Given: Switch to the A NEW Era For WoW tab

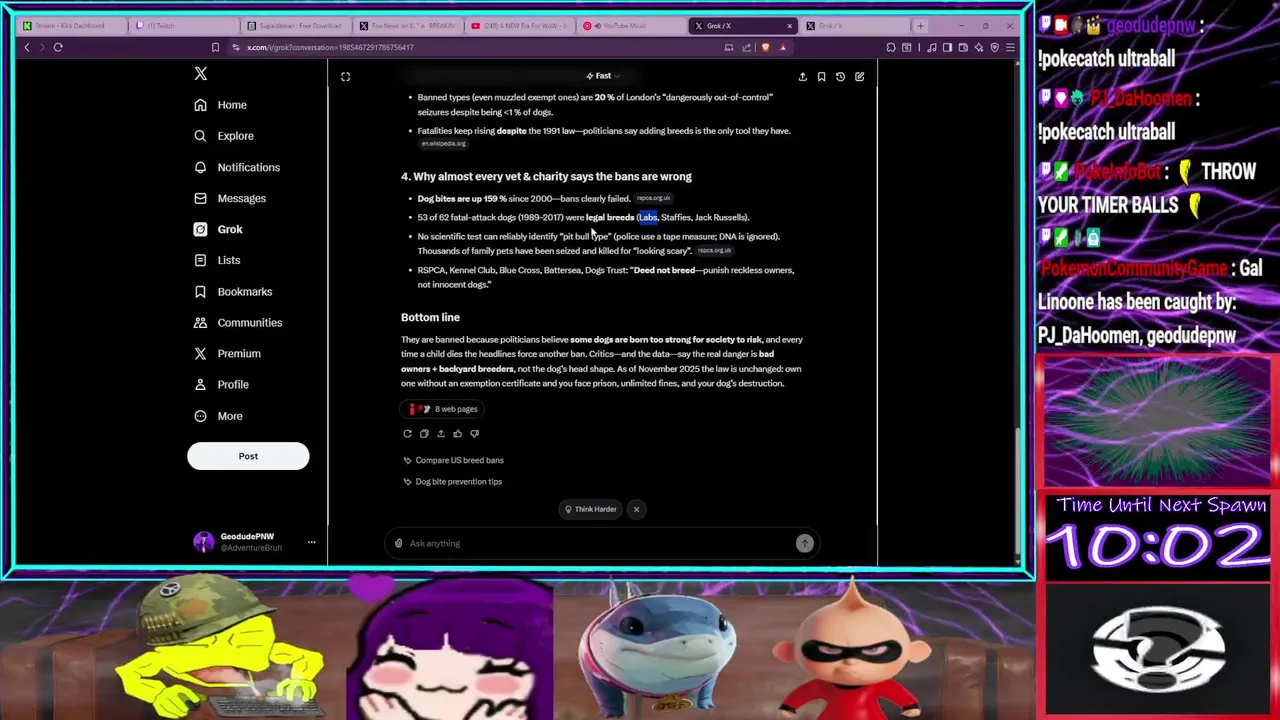Looking at the screenshot, I should tap(519, 25).
